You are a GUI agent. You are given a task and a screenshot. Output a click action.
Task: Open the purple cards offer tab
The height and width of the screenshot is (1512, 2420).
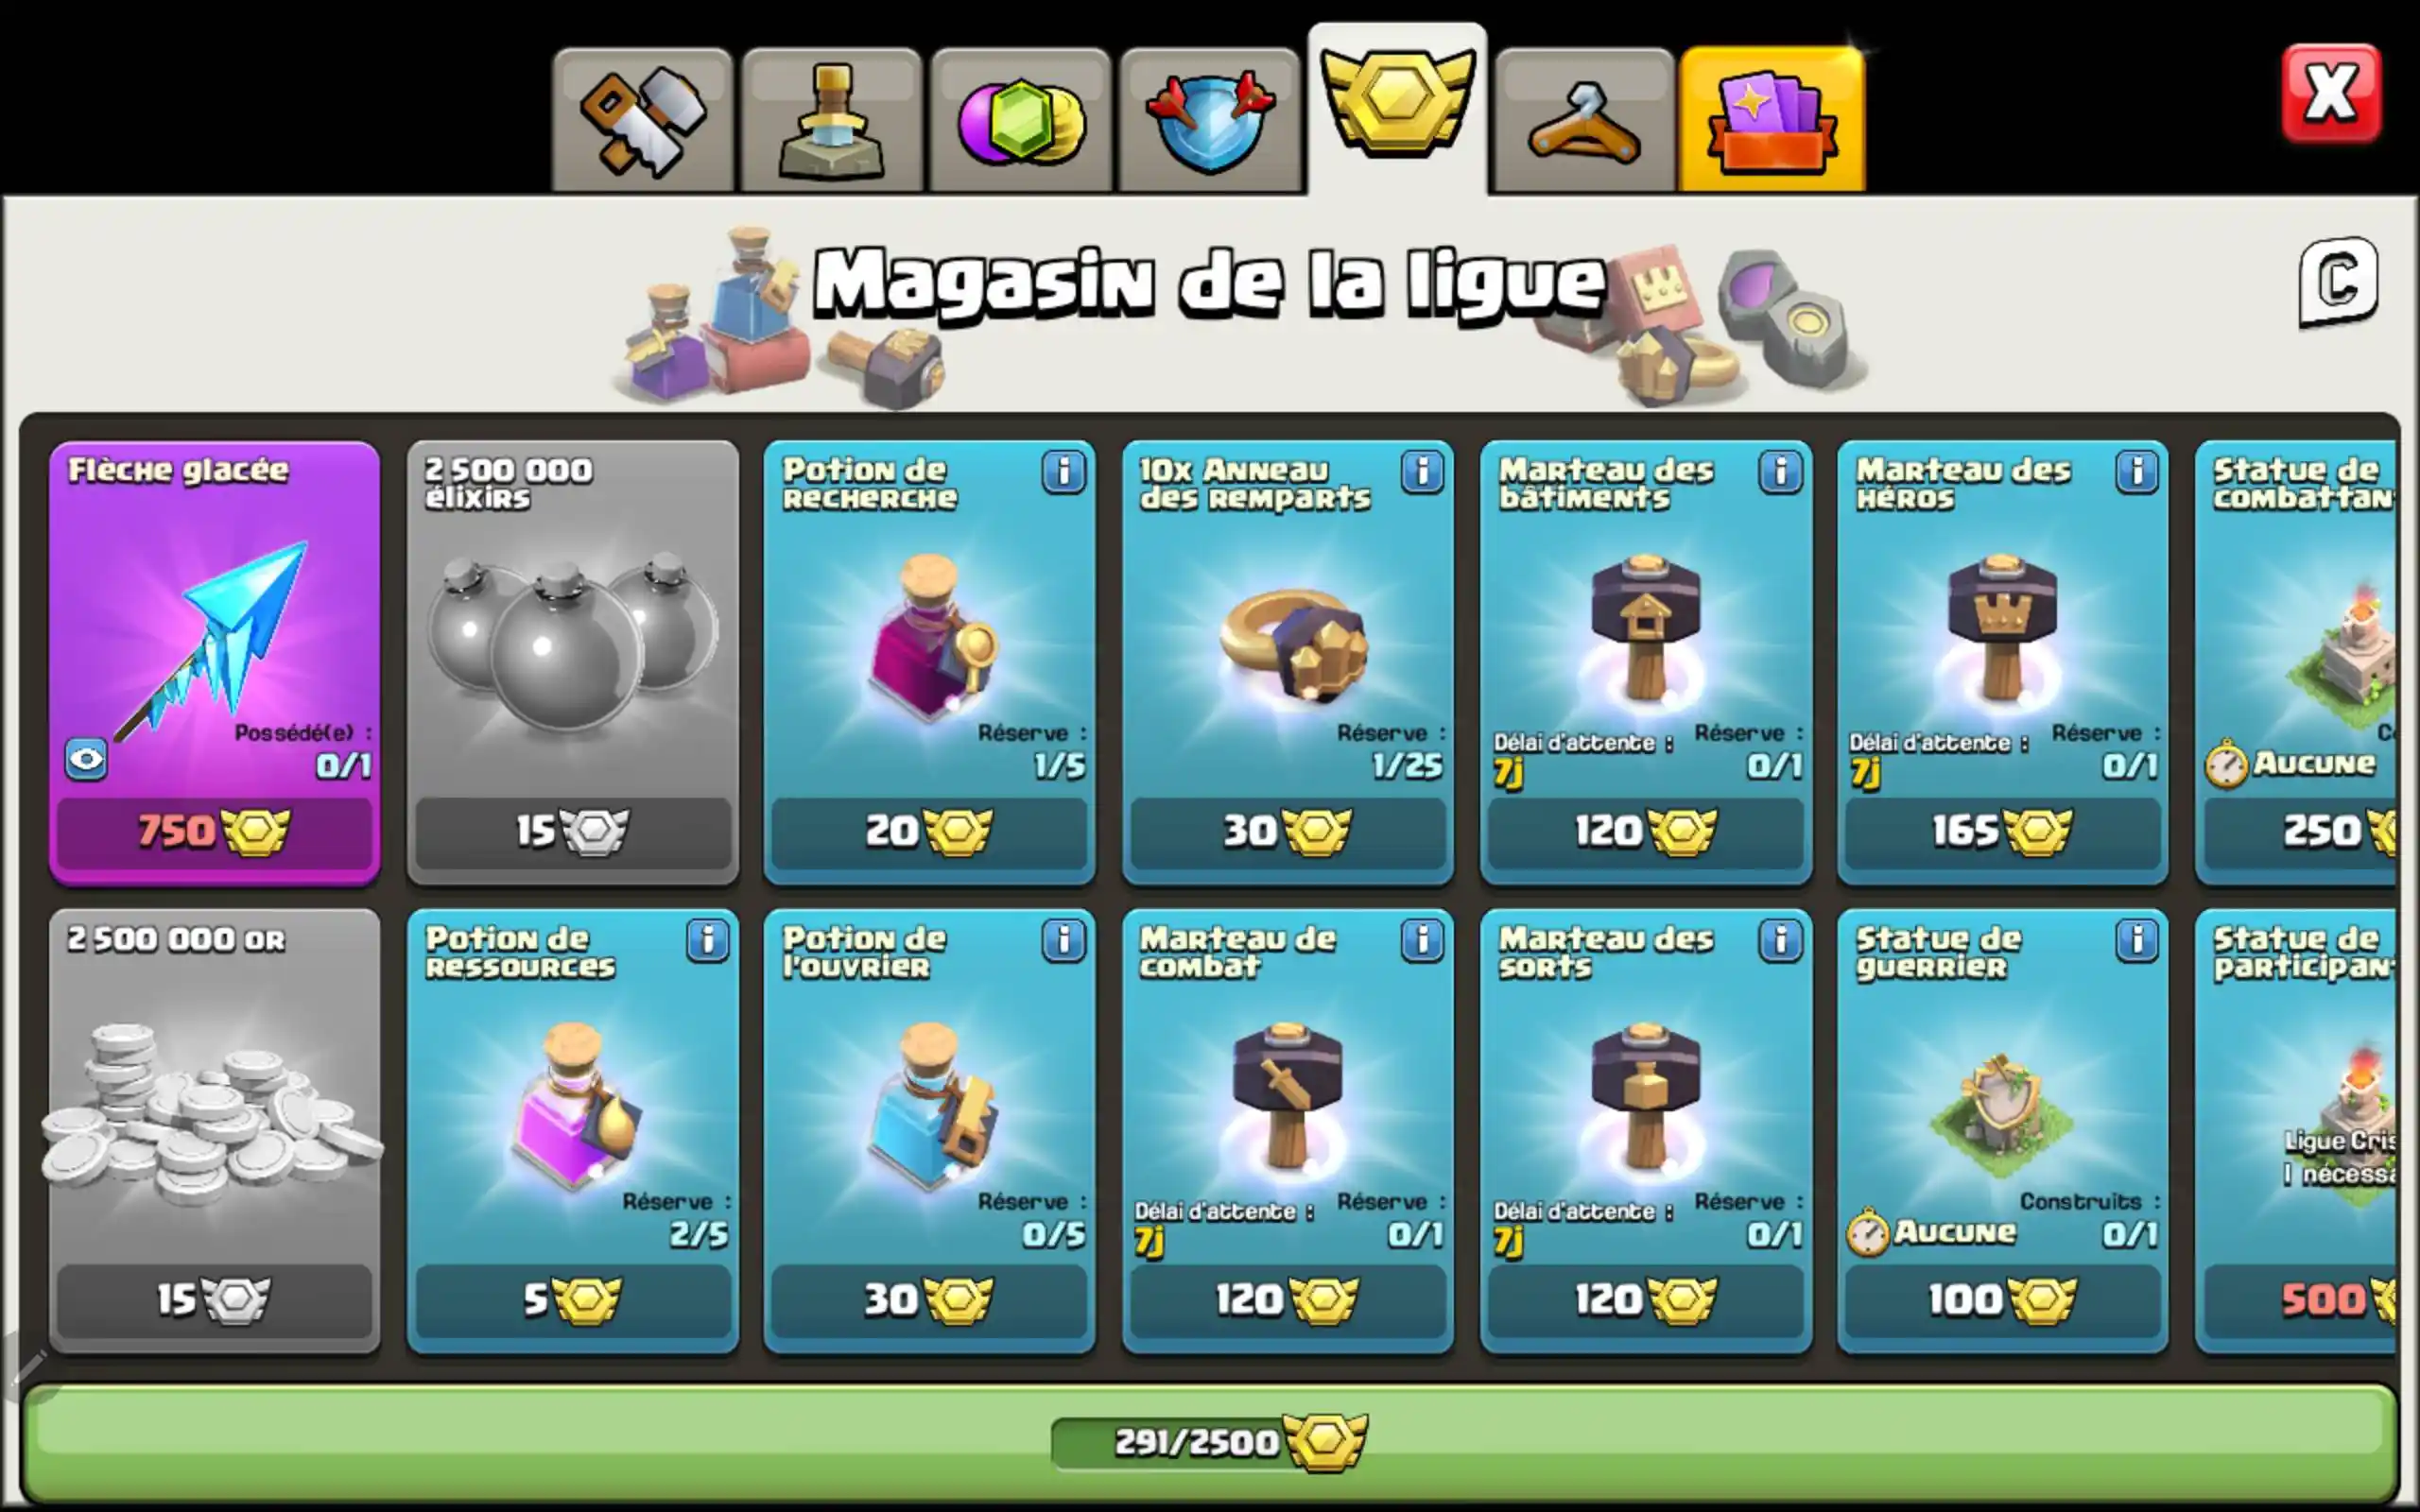(1772, 120)
